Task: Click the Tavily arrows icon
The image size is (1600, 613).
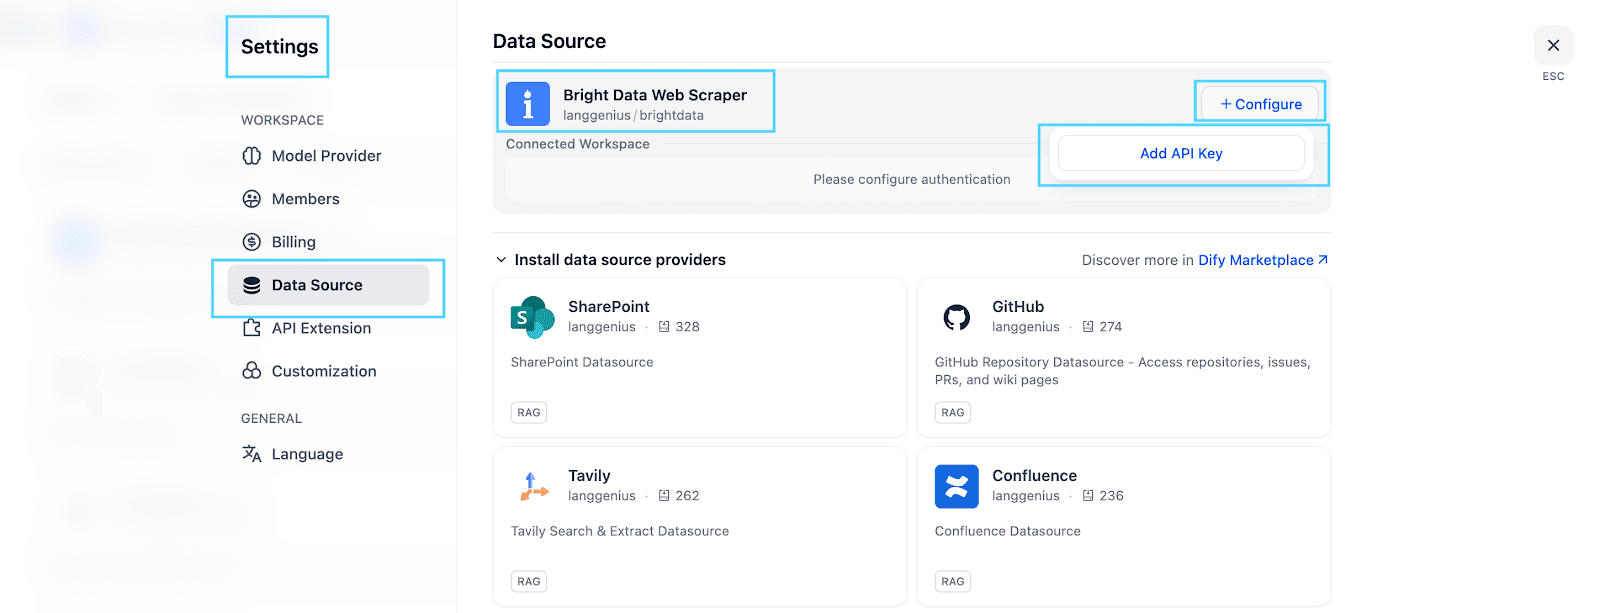Action: click(x=533, y=486)
